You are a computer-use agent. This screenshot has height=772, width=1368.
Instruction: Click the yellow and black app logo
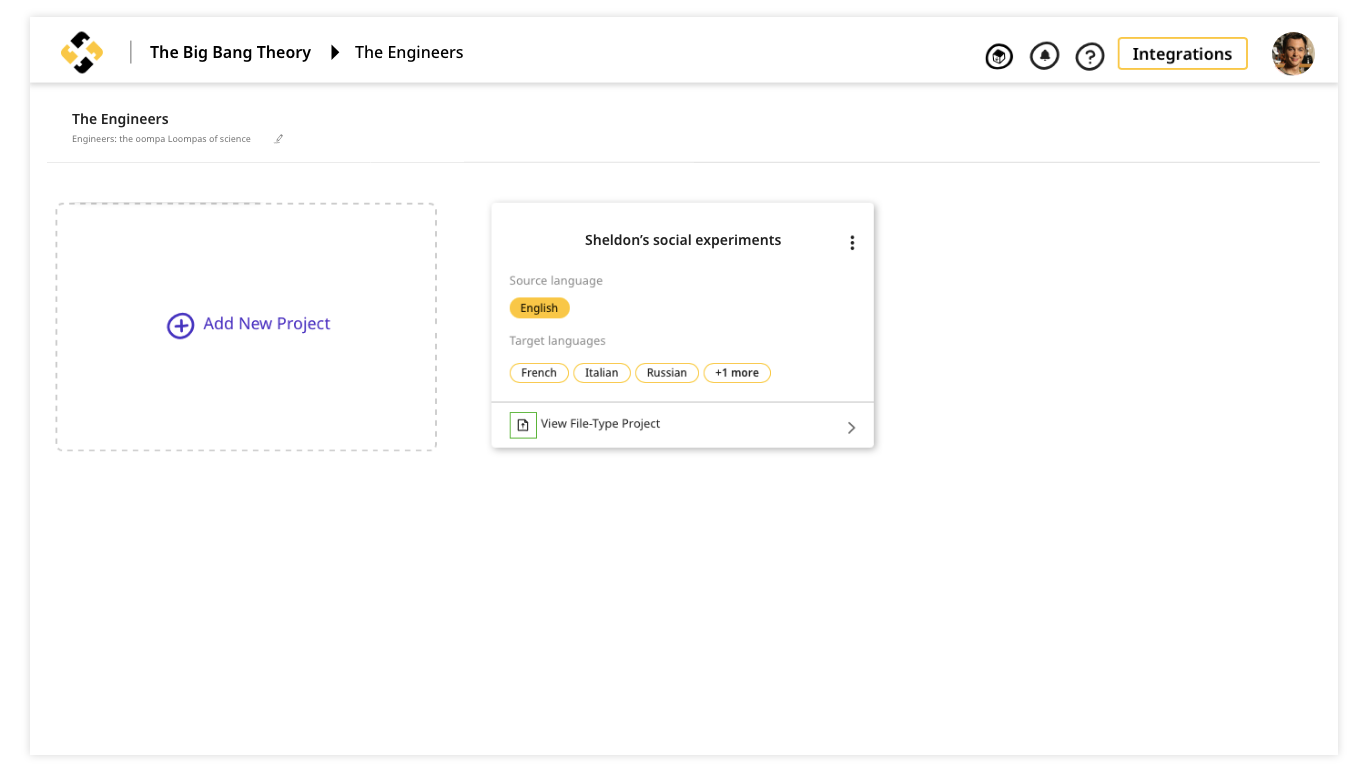point(82,52)
